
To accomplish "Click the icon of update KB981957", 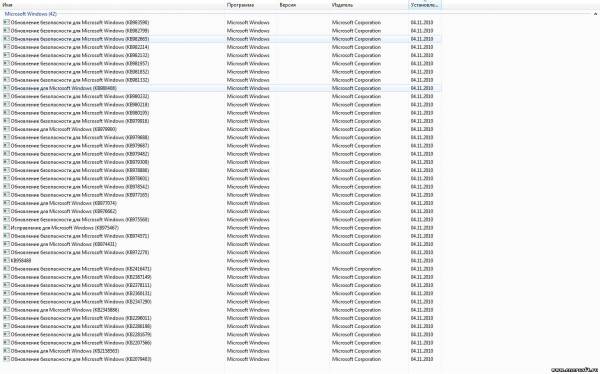I will (x=6, y=64).
